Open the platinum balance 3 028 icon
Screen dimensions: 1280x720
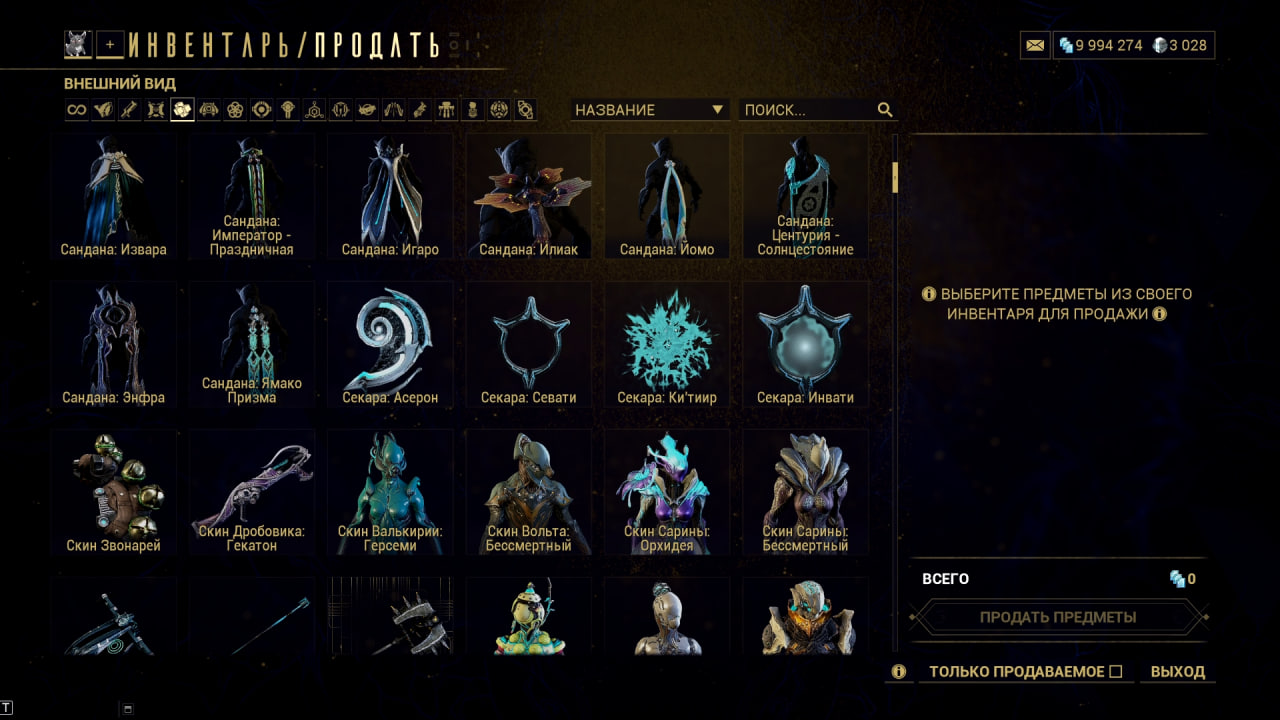pos(1159,45)
